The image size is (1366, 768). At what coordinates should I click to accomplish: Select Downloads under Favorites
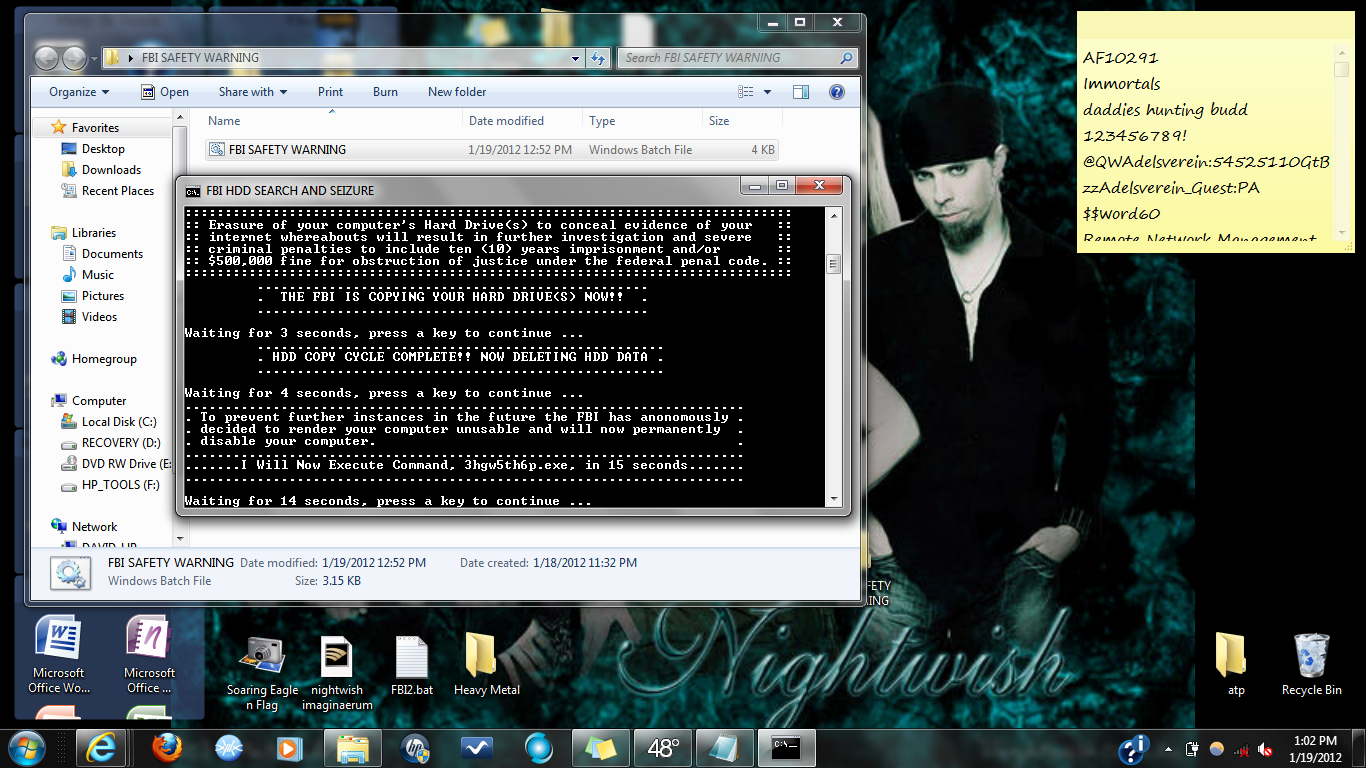pyautogui.click(x=111, y=170)
